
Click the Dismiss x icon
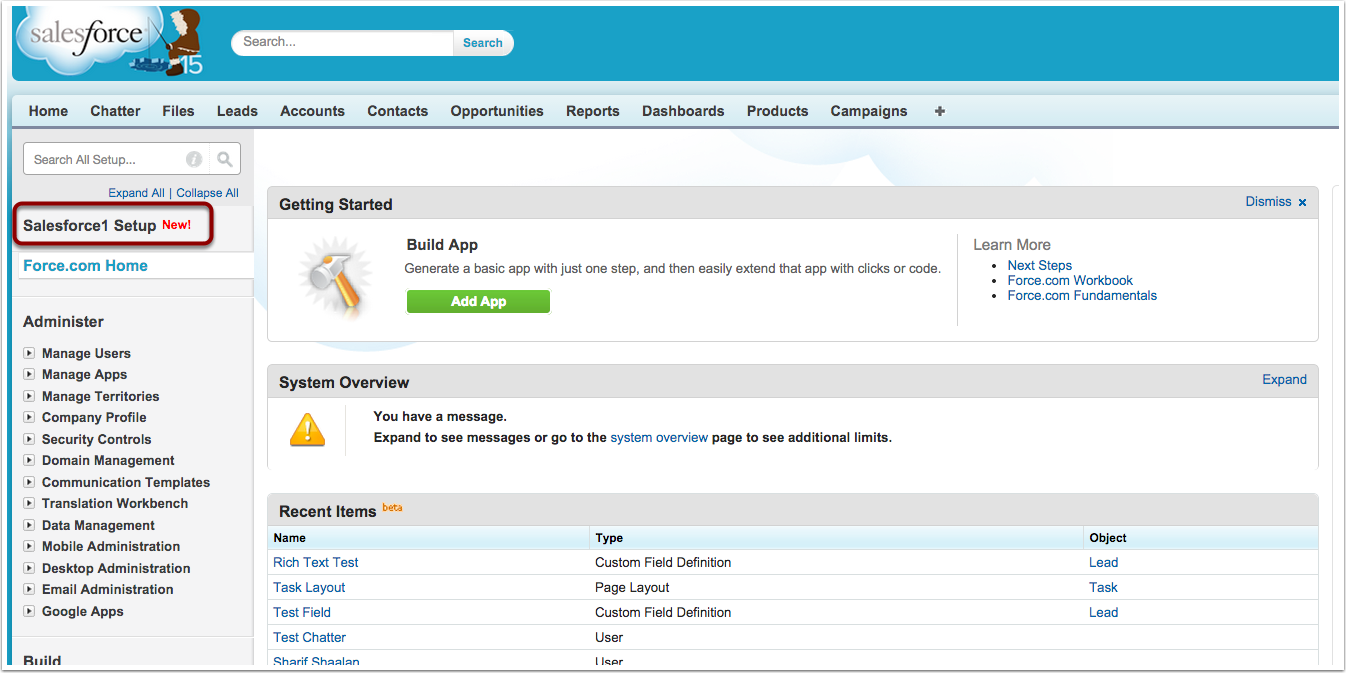1302,202
